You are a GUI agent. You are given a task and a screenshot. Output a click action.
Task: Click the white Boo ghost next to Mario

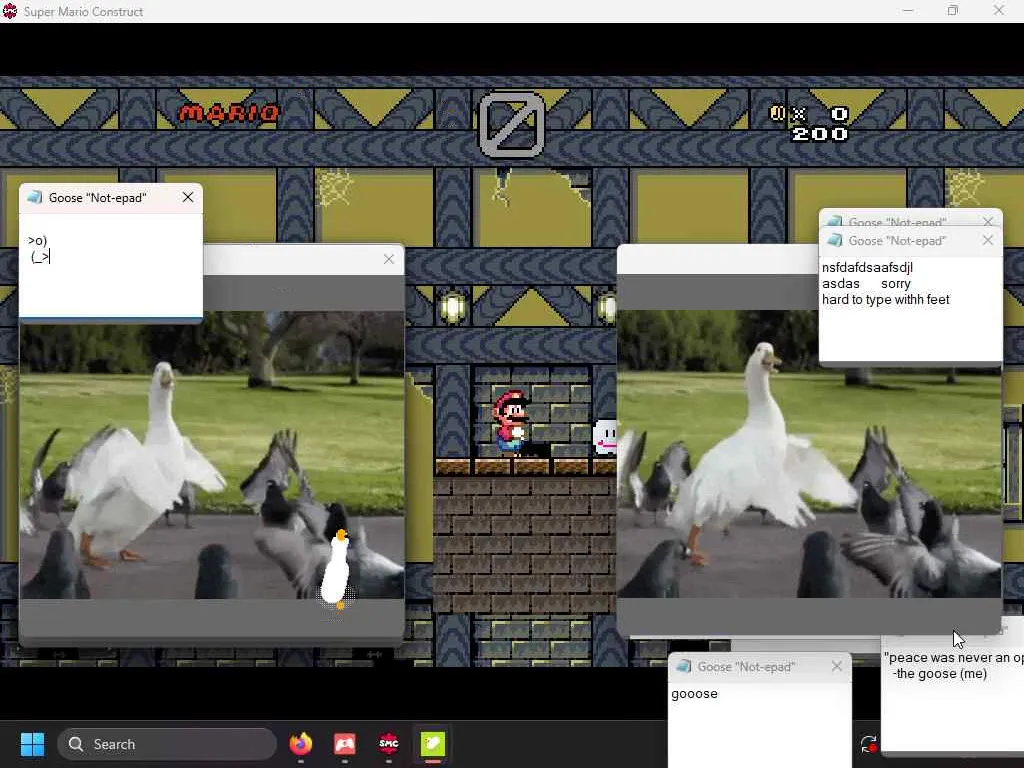(x=605, y=438)
